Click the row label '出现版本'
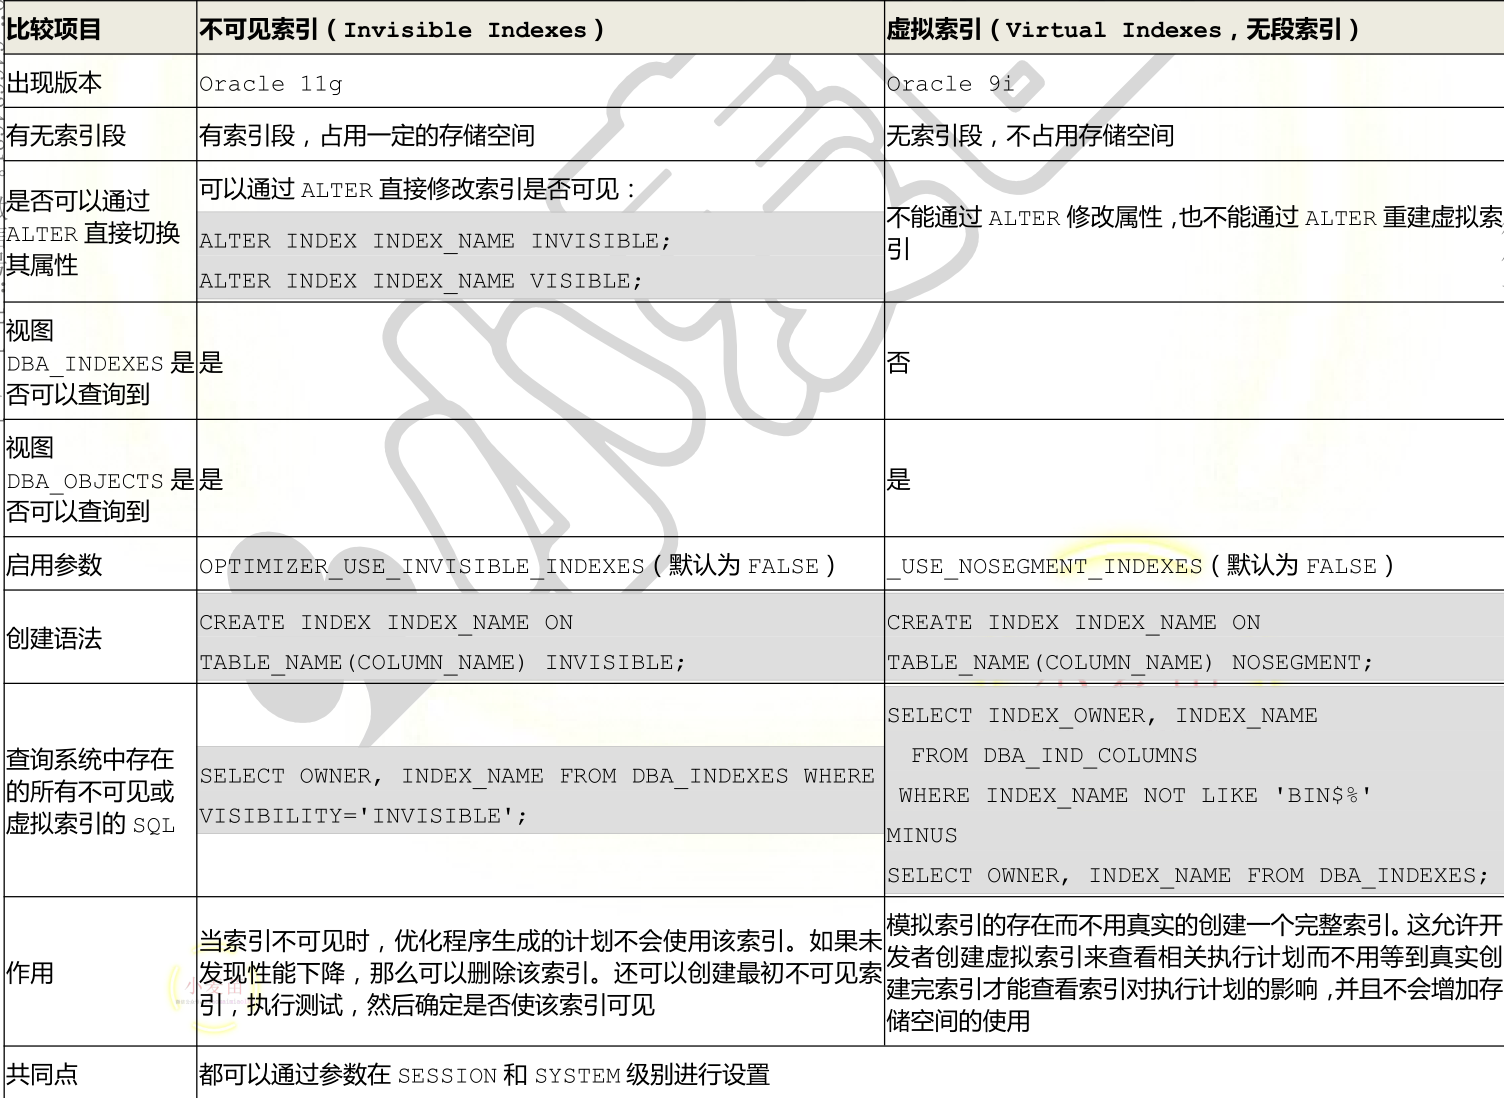Image resolution: width=1504 pixels, height=1098 pixels. [x=54, y=82]
